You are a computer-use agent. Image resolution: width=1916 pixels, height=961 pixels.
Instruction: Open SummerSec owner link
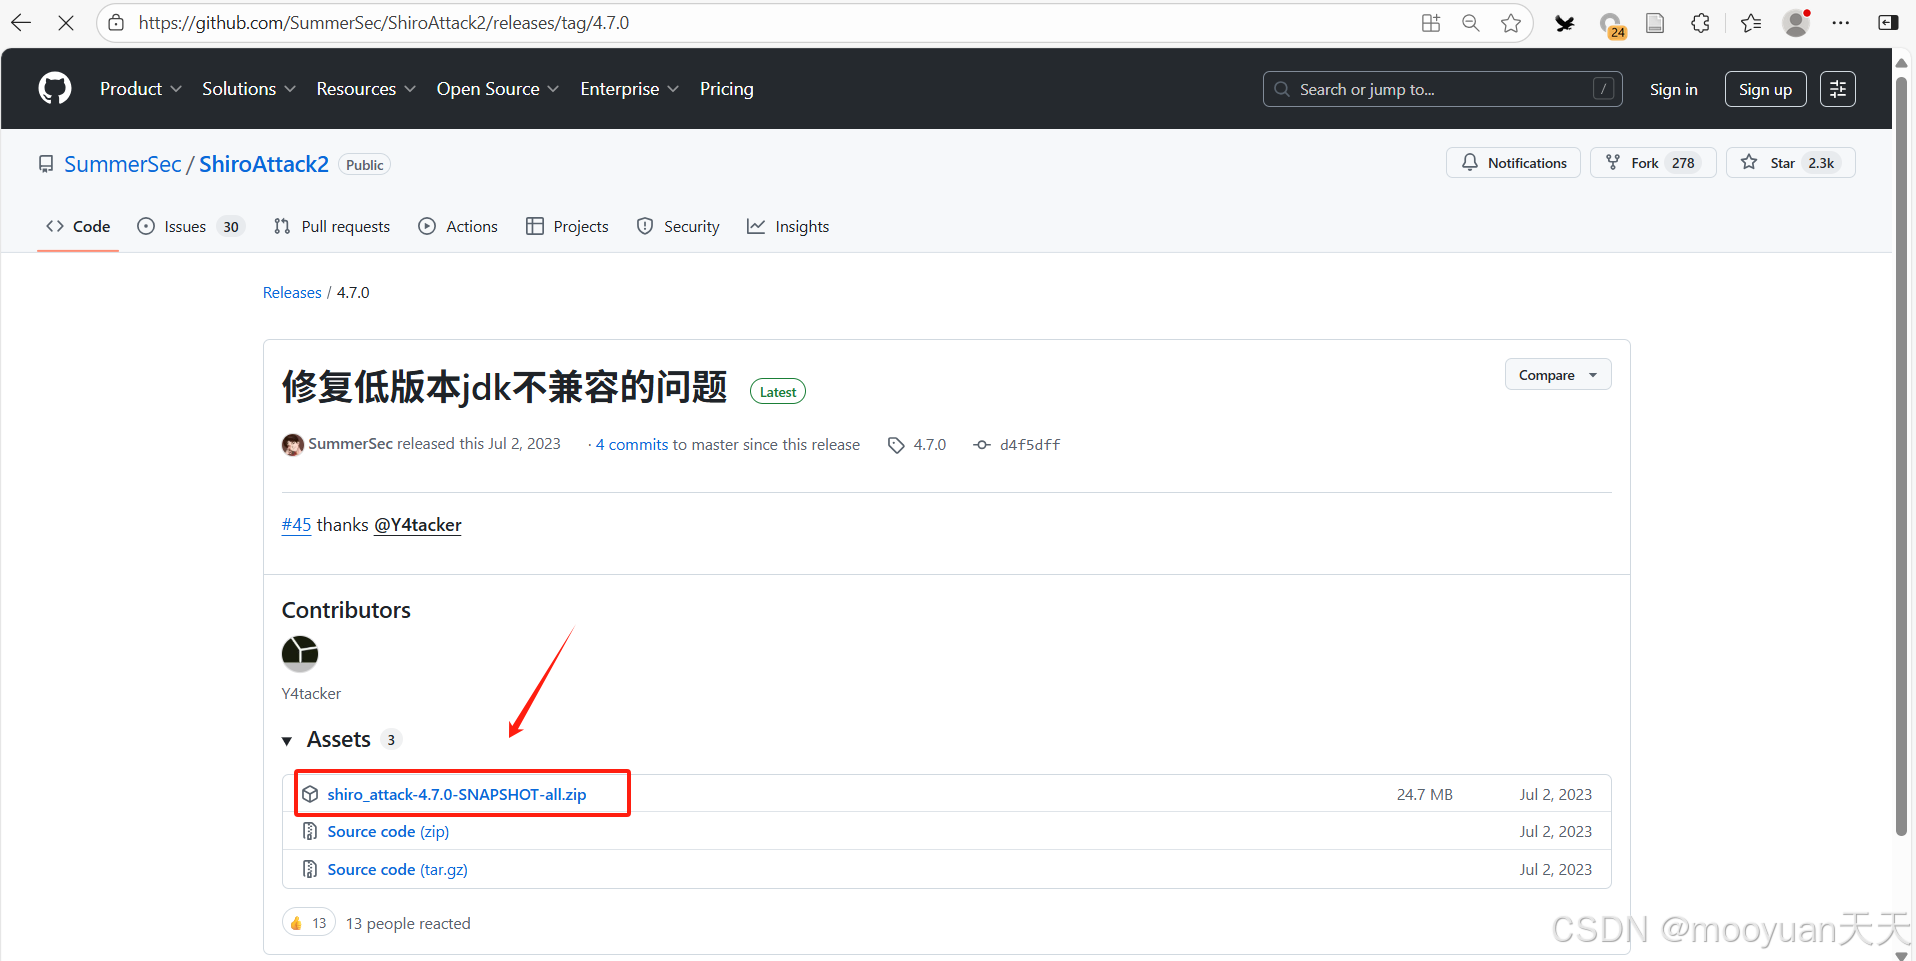122,164
